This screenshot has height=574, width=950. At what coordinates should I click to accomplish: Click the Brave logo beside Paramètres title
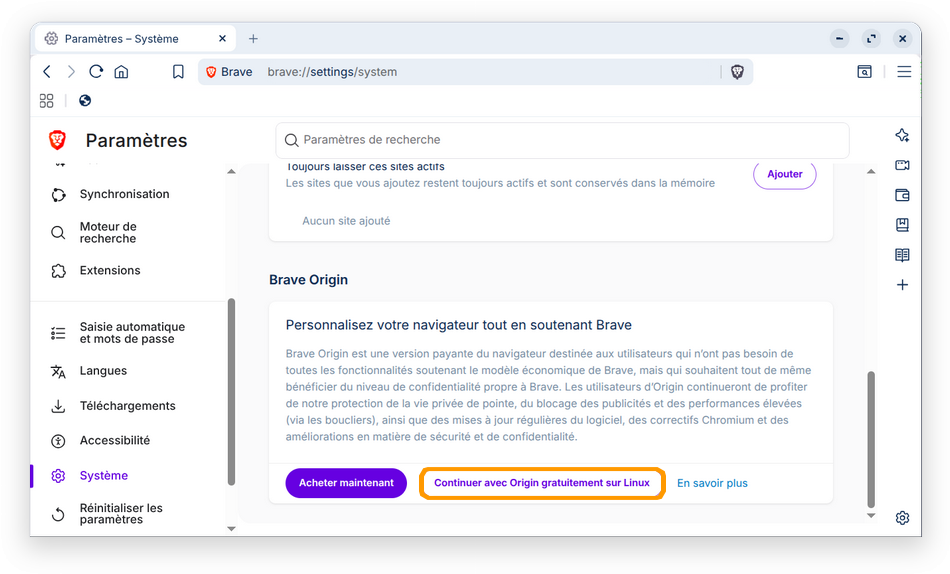tap(58, 140)
